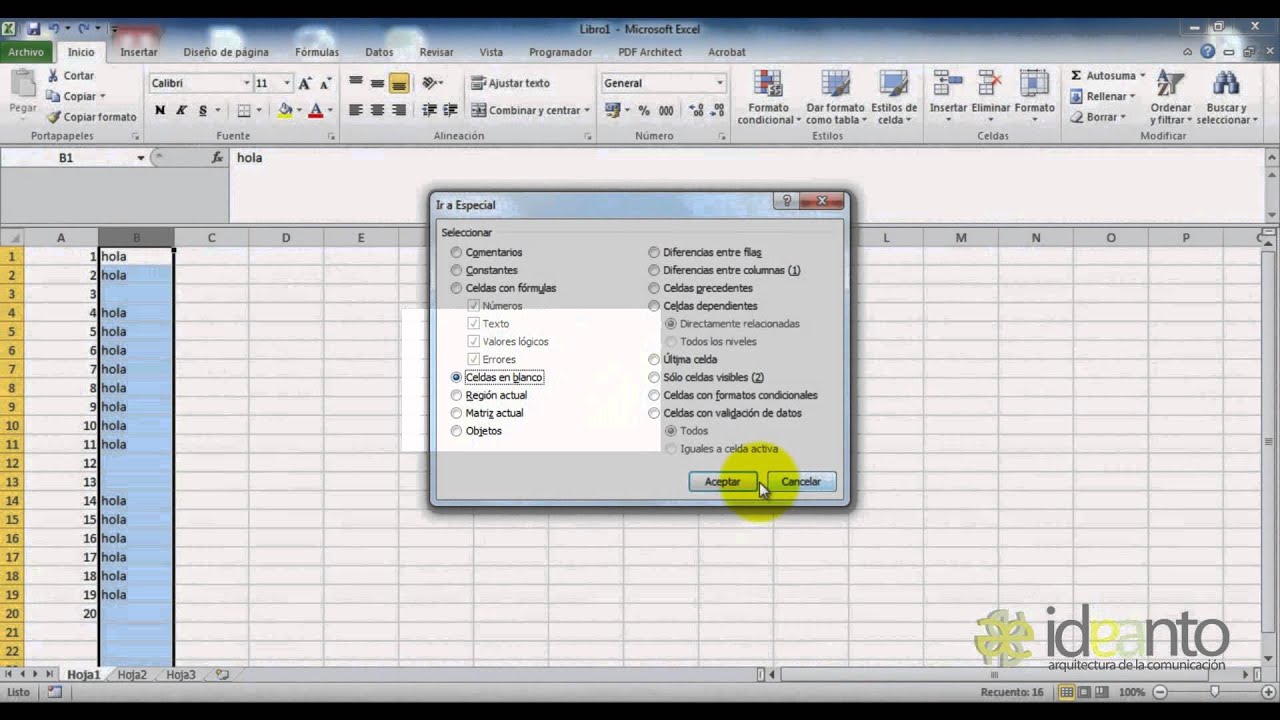Switch to the Hoja2 sheet tab
Screen dimensions: 1280x720
pyautogui.click(x=132, y=675)
